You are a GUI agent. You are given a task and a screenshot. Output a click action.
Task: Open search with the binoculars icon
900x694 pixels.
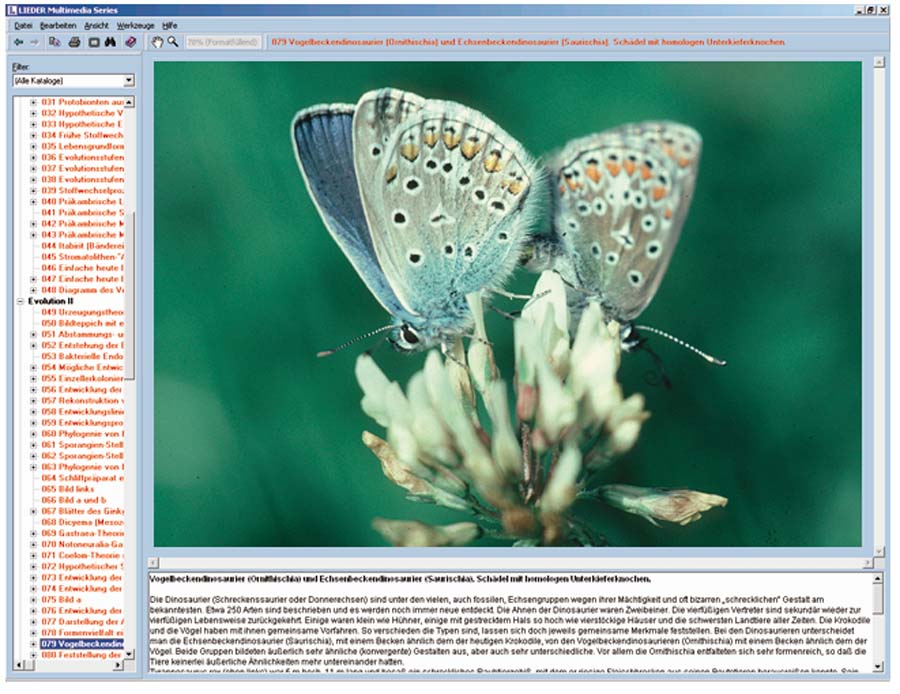pos(110,42)
